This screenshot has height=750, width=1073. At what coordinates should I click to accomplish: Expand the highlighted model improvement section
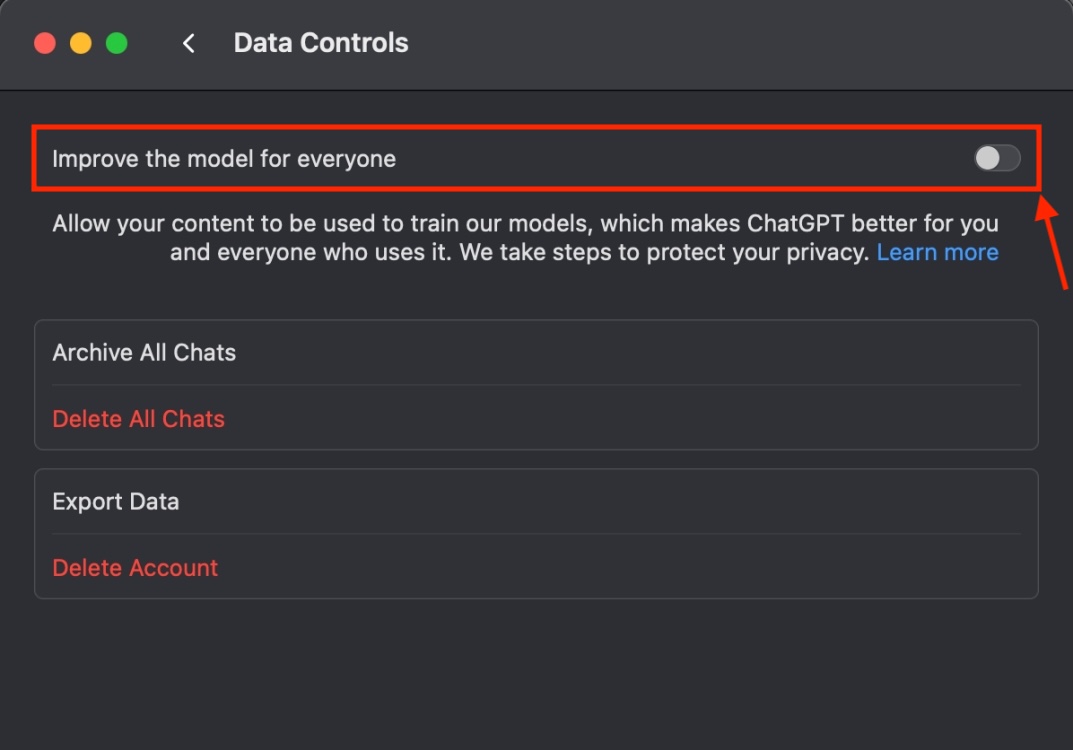pyautogui.click(x=536, y=158)
